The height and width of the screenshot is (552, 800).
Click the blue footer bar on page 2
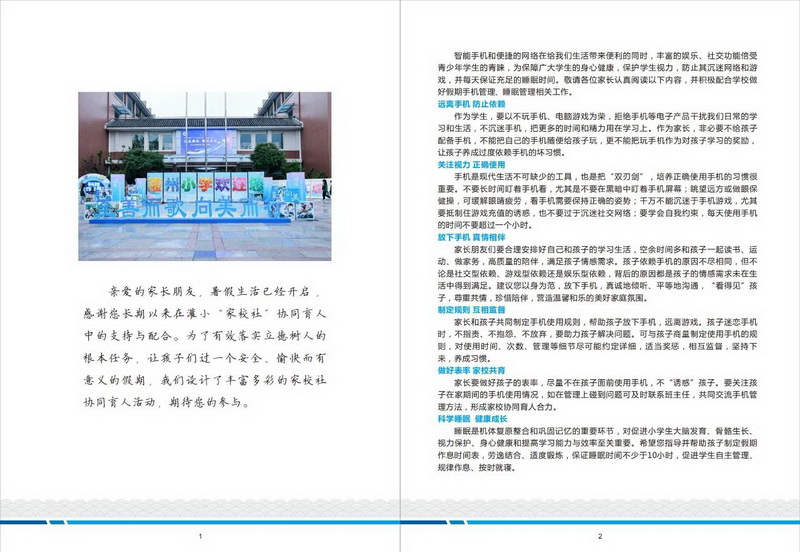coord(599,522)
